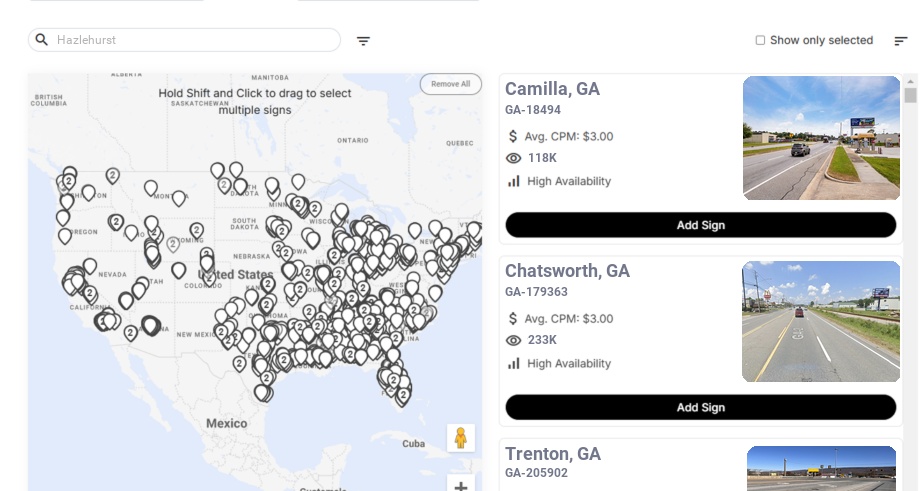Click the Remove All button on map
This screenshot has height=491, width=920.
click(x=450, y=84)
